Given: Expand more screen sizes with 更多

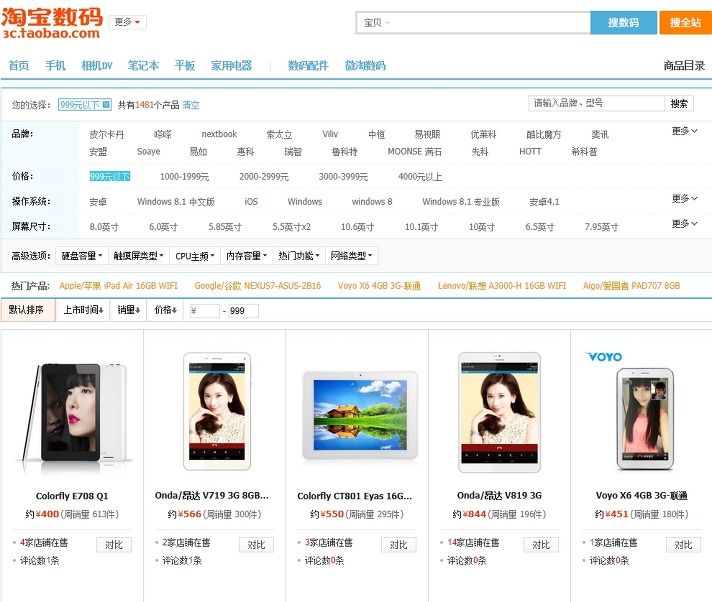Looking at the screenshot, I should (x=684, y=223).
